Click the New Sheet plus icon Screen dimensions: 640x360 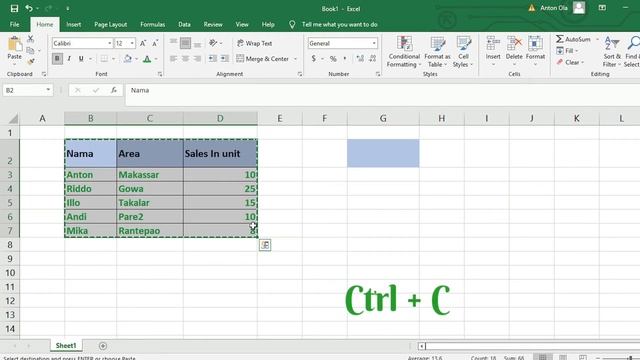(103, 346)
